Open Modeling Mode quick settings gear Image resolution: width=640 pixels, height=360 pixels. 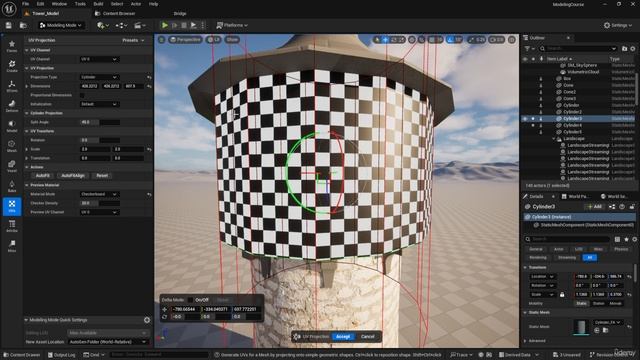(147, 320)
